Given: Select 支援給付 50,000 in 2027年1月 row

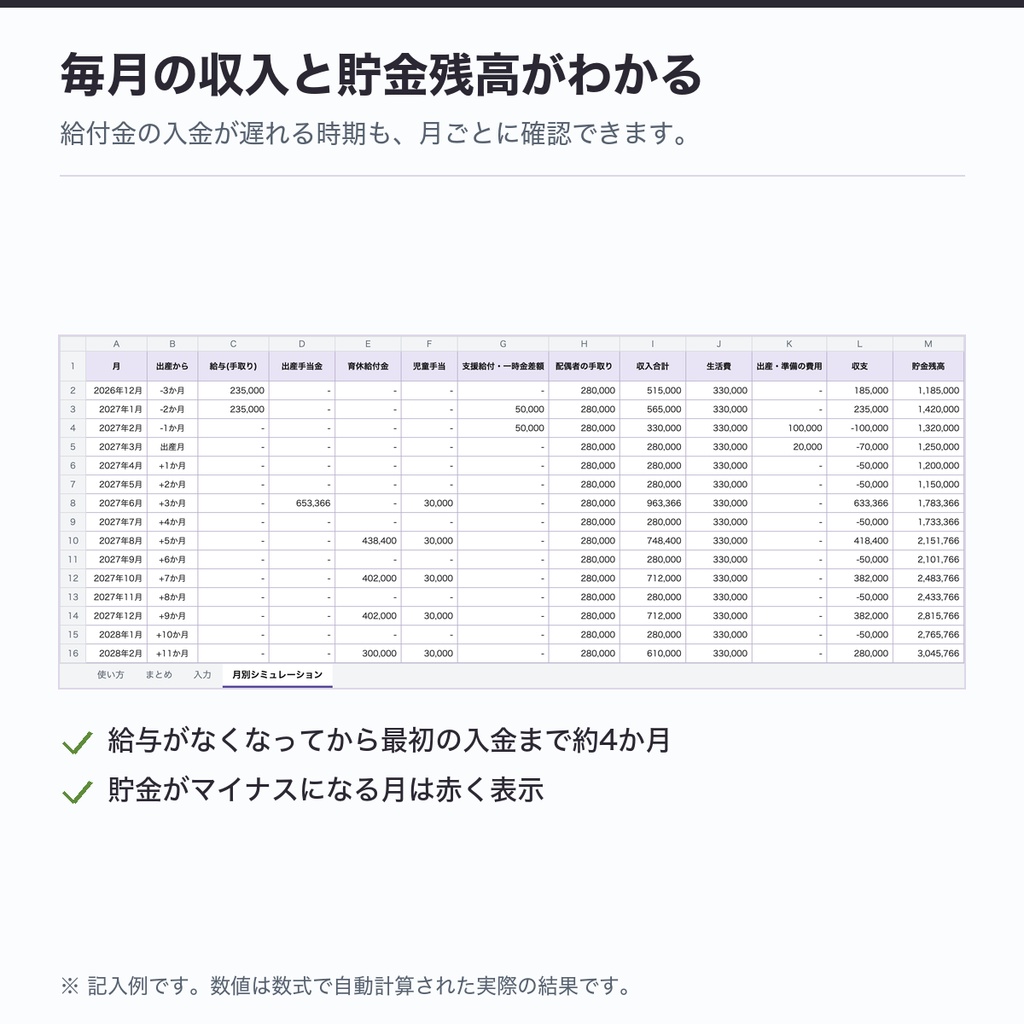Looking at the screenshot, I should point(503,409).
